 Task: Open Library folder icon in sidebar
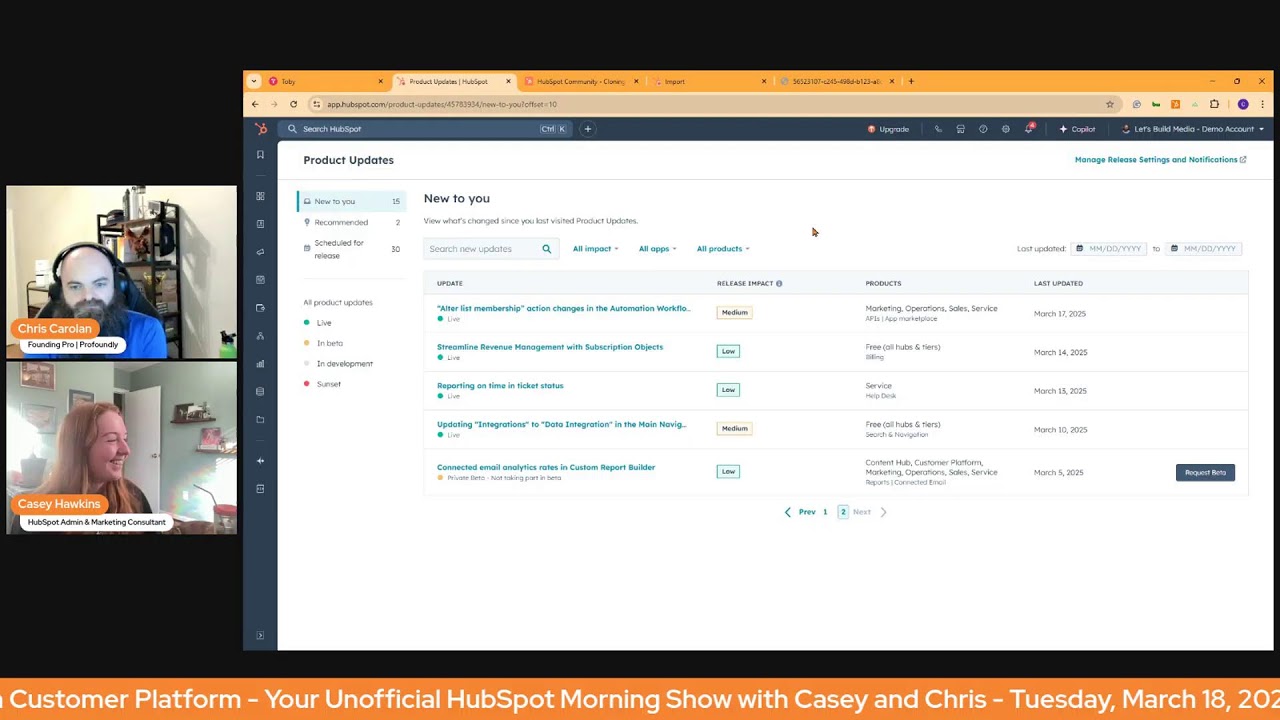point(260,420)
